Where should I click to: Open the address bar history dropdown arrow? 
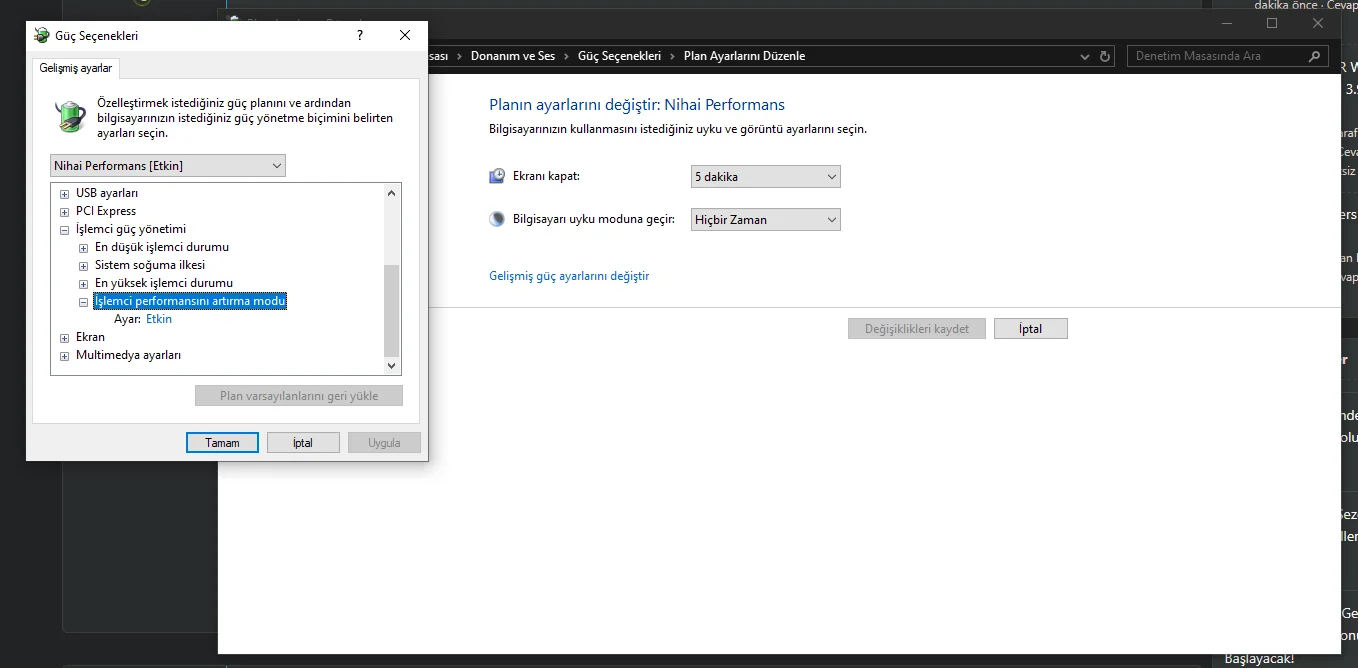pyautogui.click(x=1086, y=56)
